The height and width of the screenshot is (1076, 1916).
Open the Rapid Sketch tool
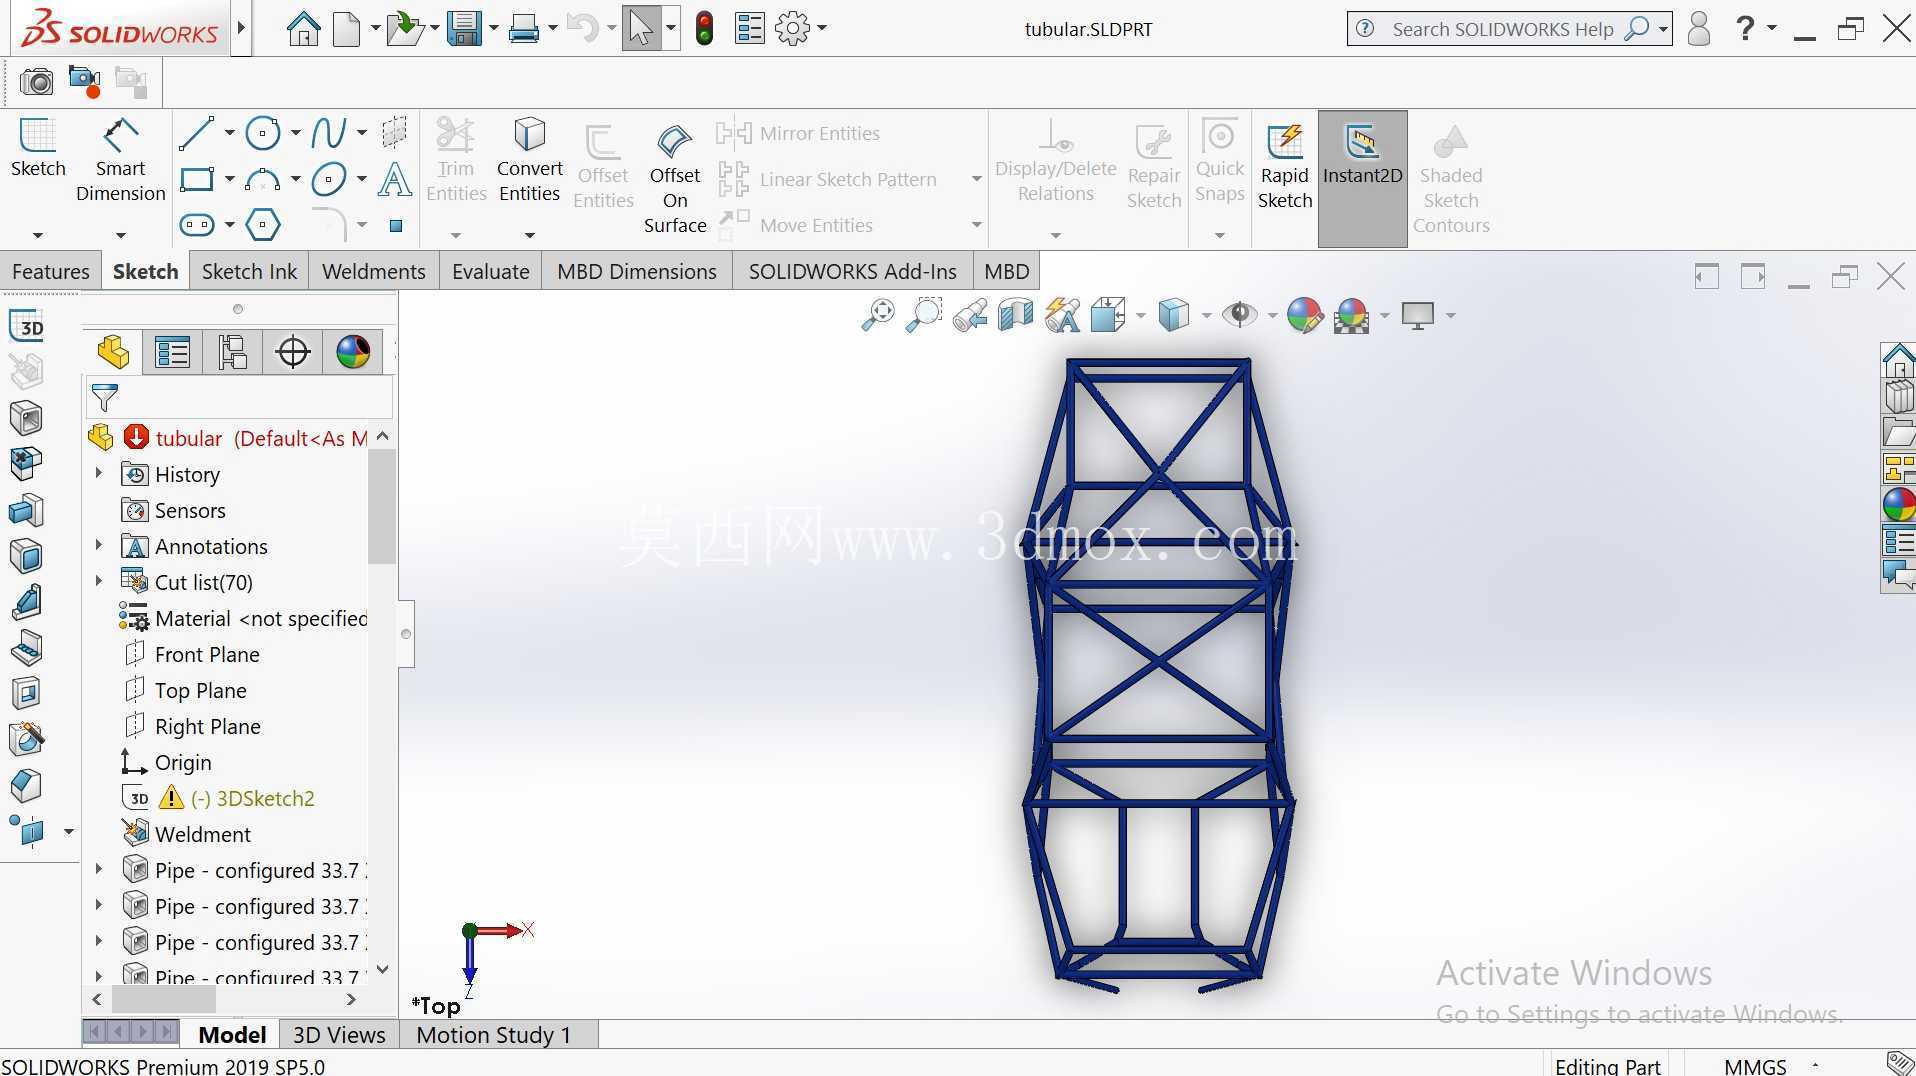pyautogui.click(x=1285, y=166)
